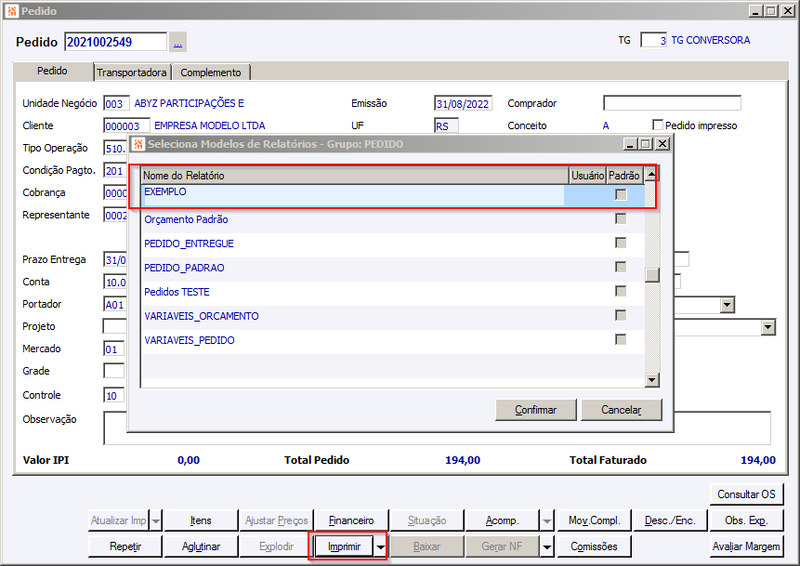Tick the Padrão checkbox for VARIAVEIS_PEDIDO
The image size is (800, 566).
pyautogui.click(x=620, y=339)
